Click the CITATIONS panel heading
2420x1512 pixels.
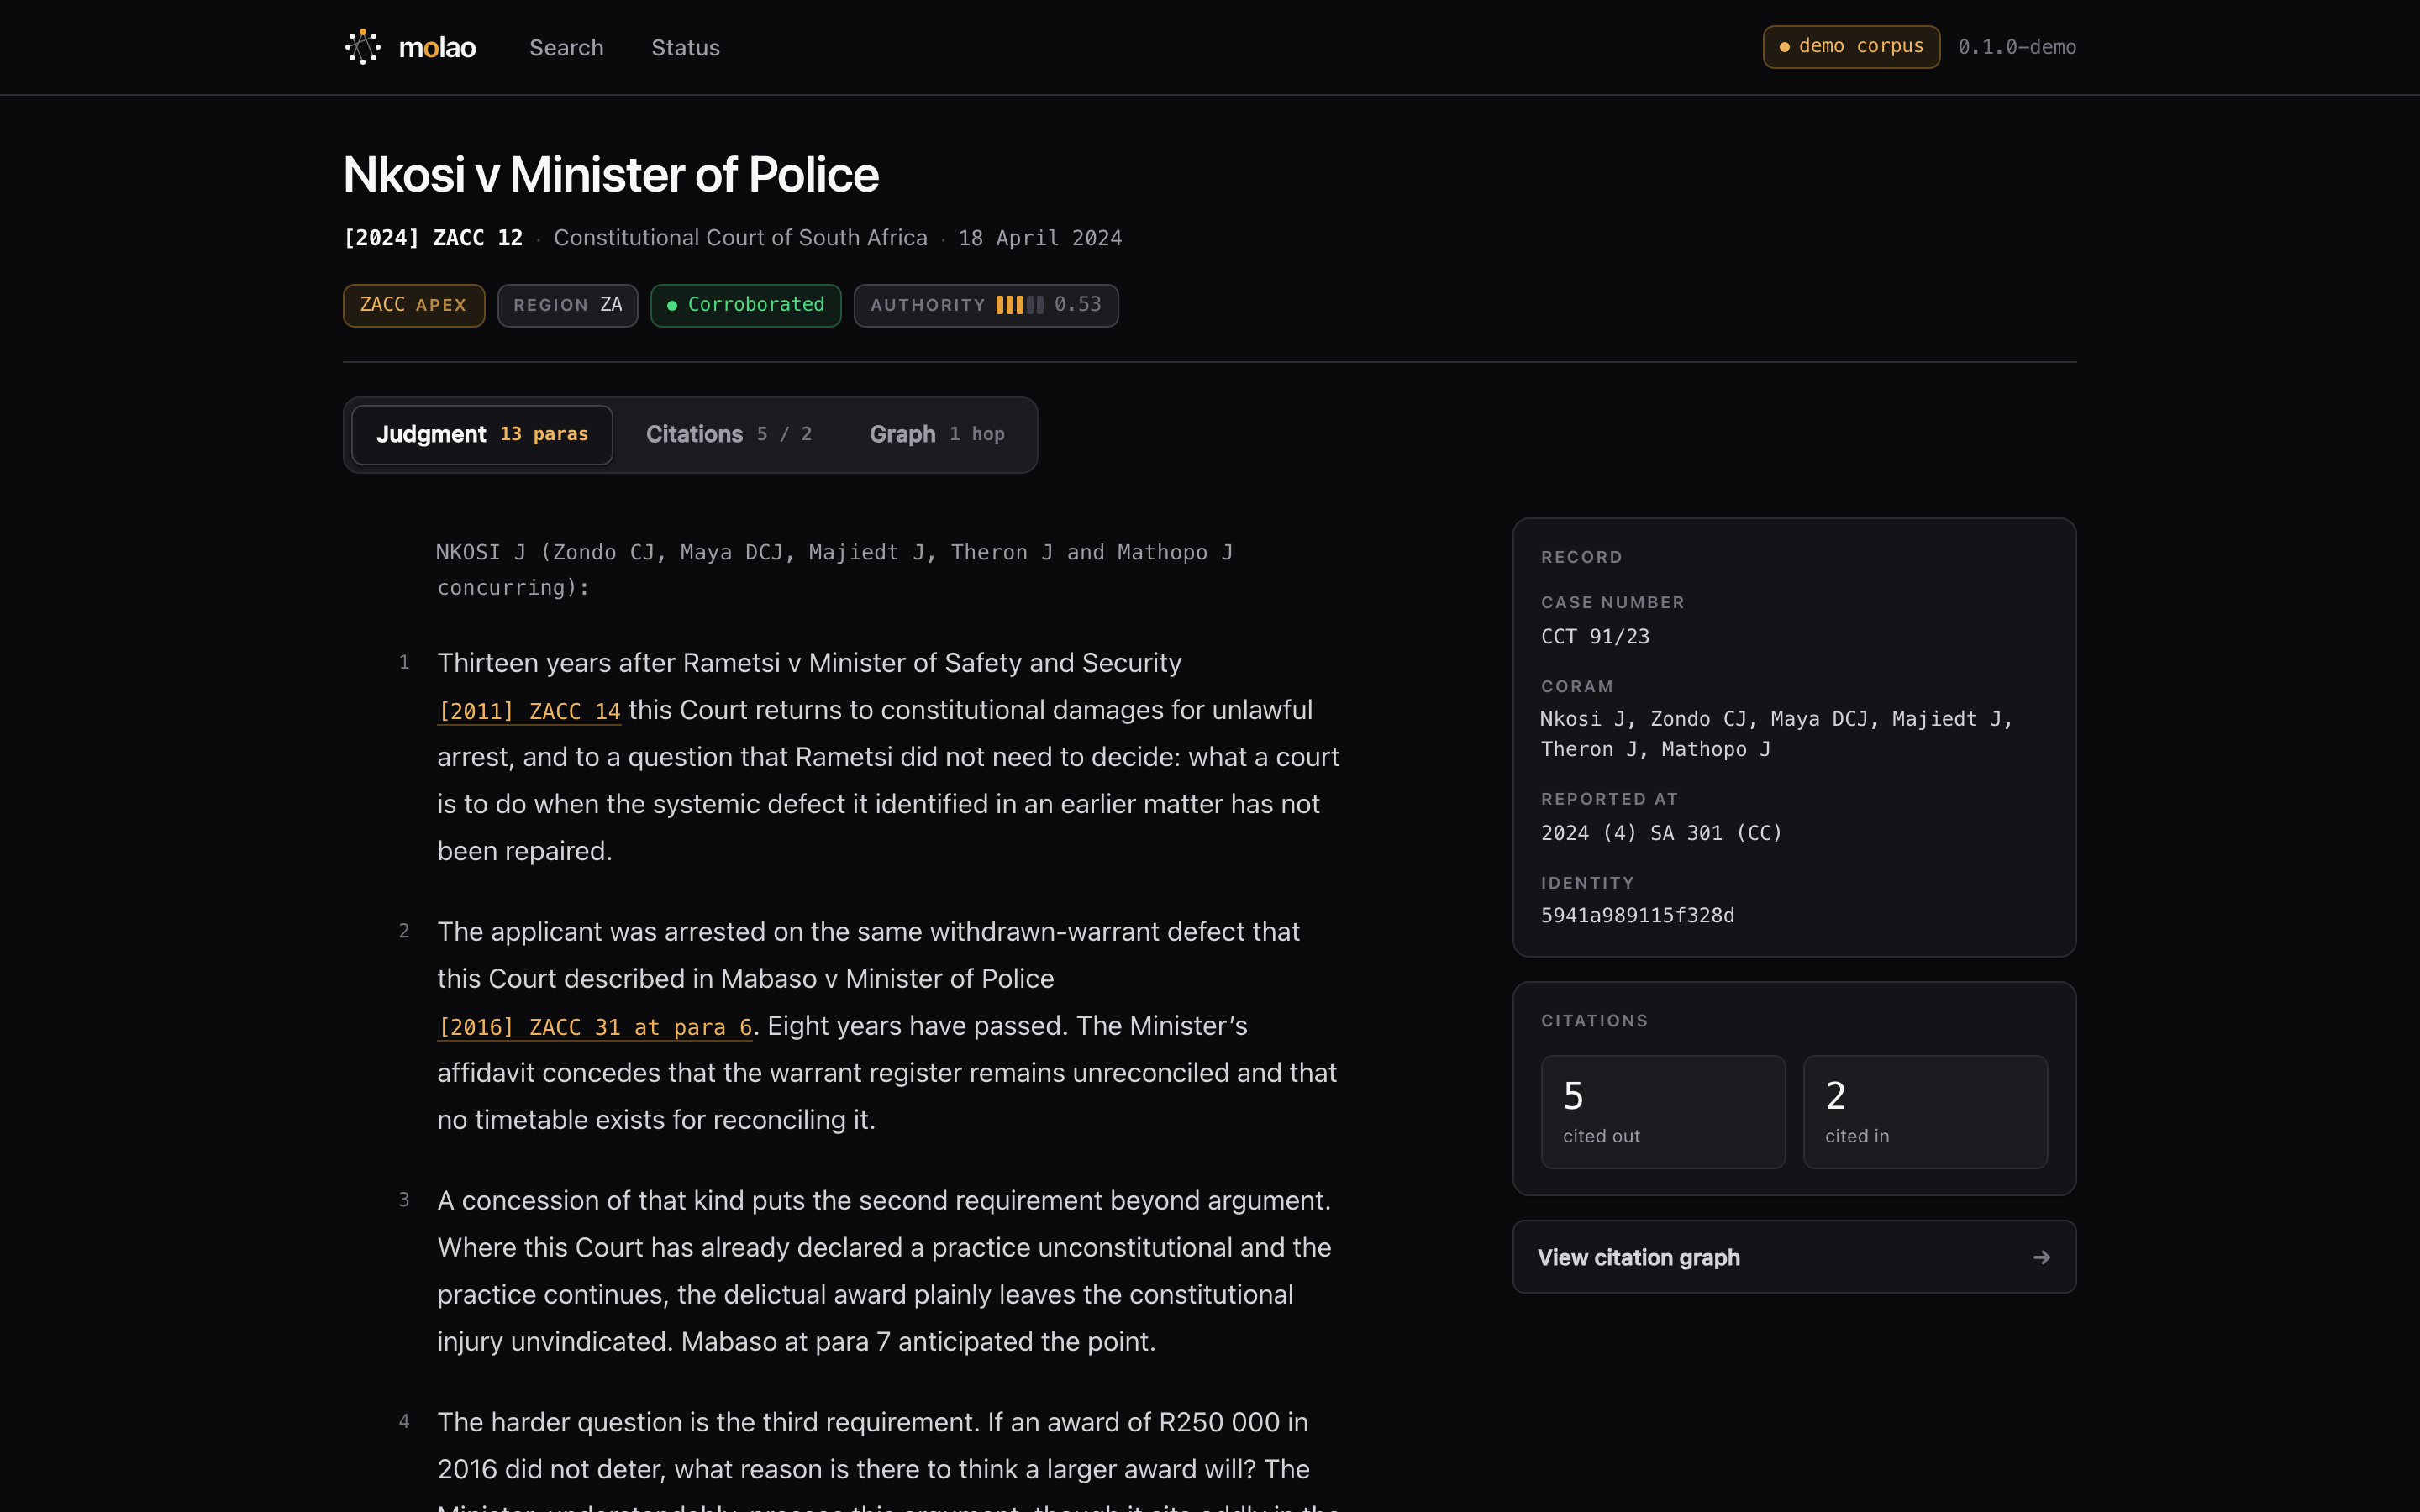[1594, 1021]
